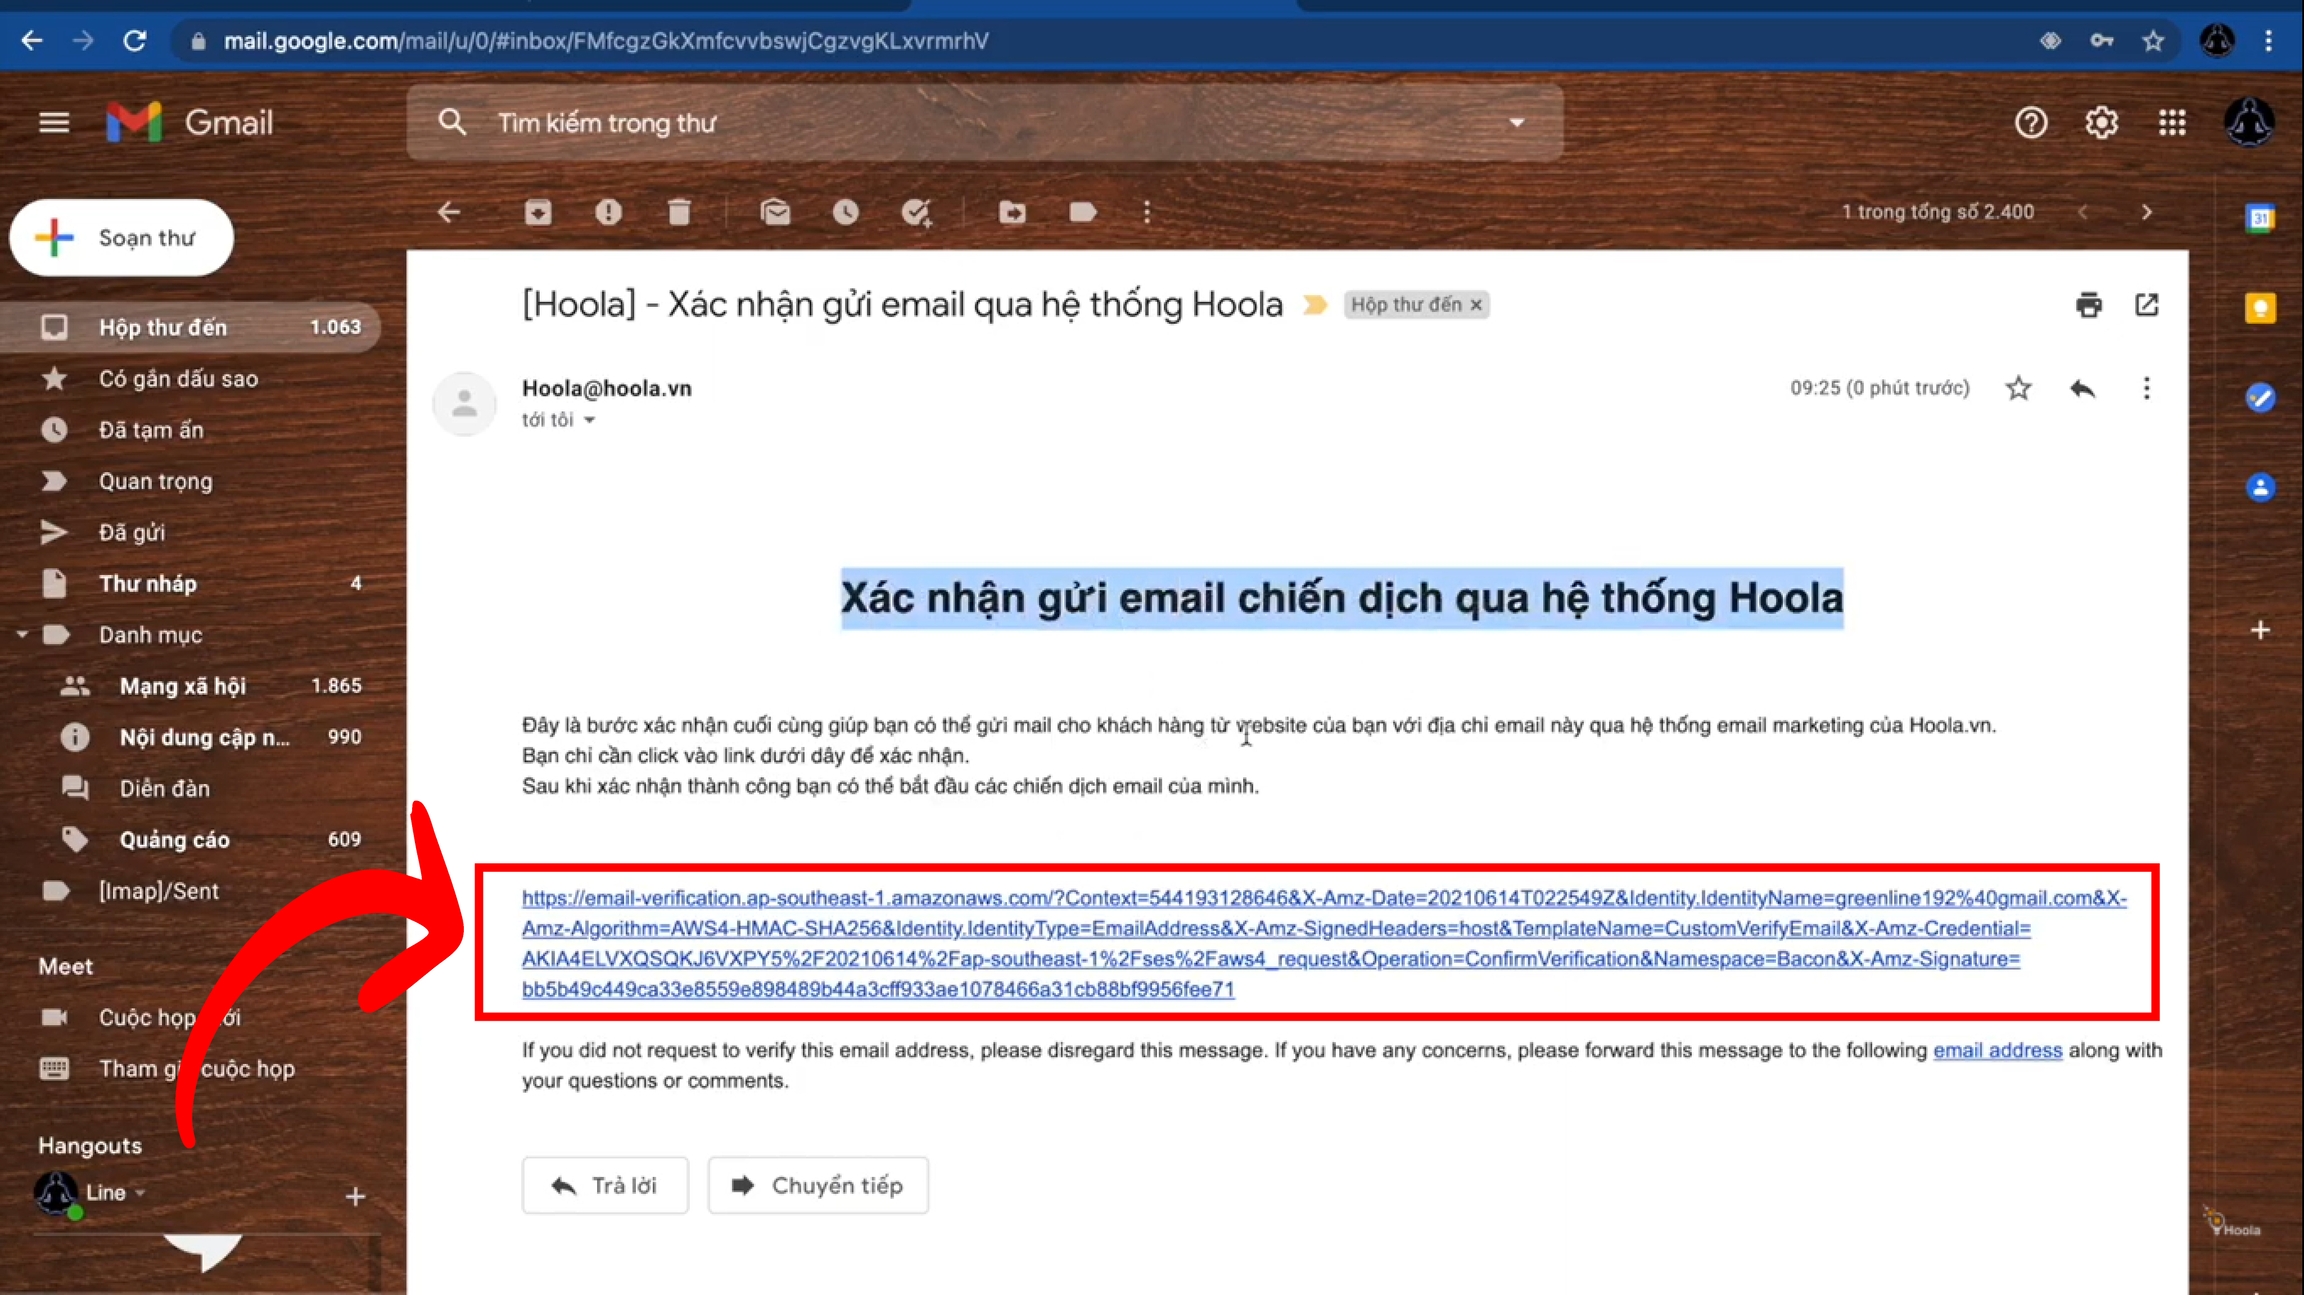
Task: Collapse the Danh mục categories section
Action: pyautogui.click(x=22, y=635)
